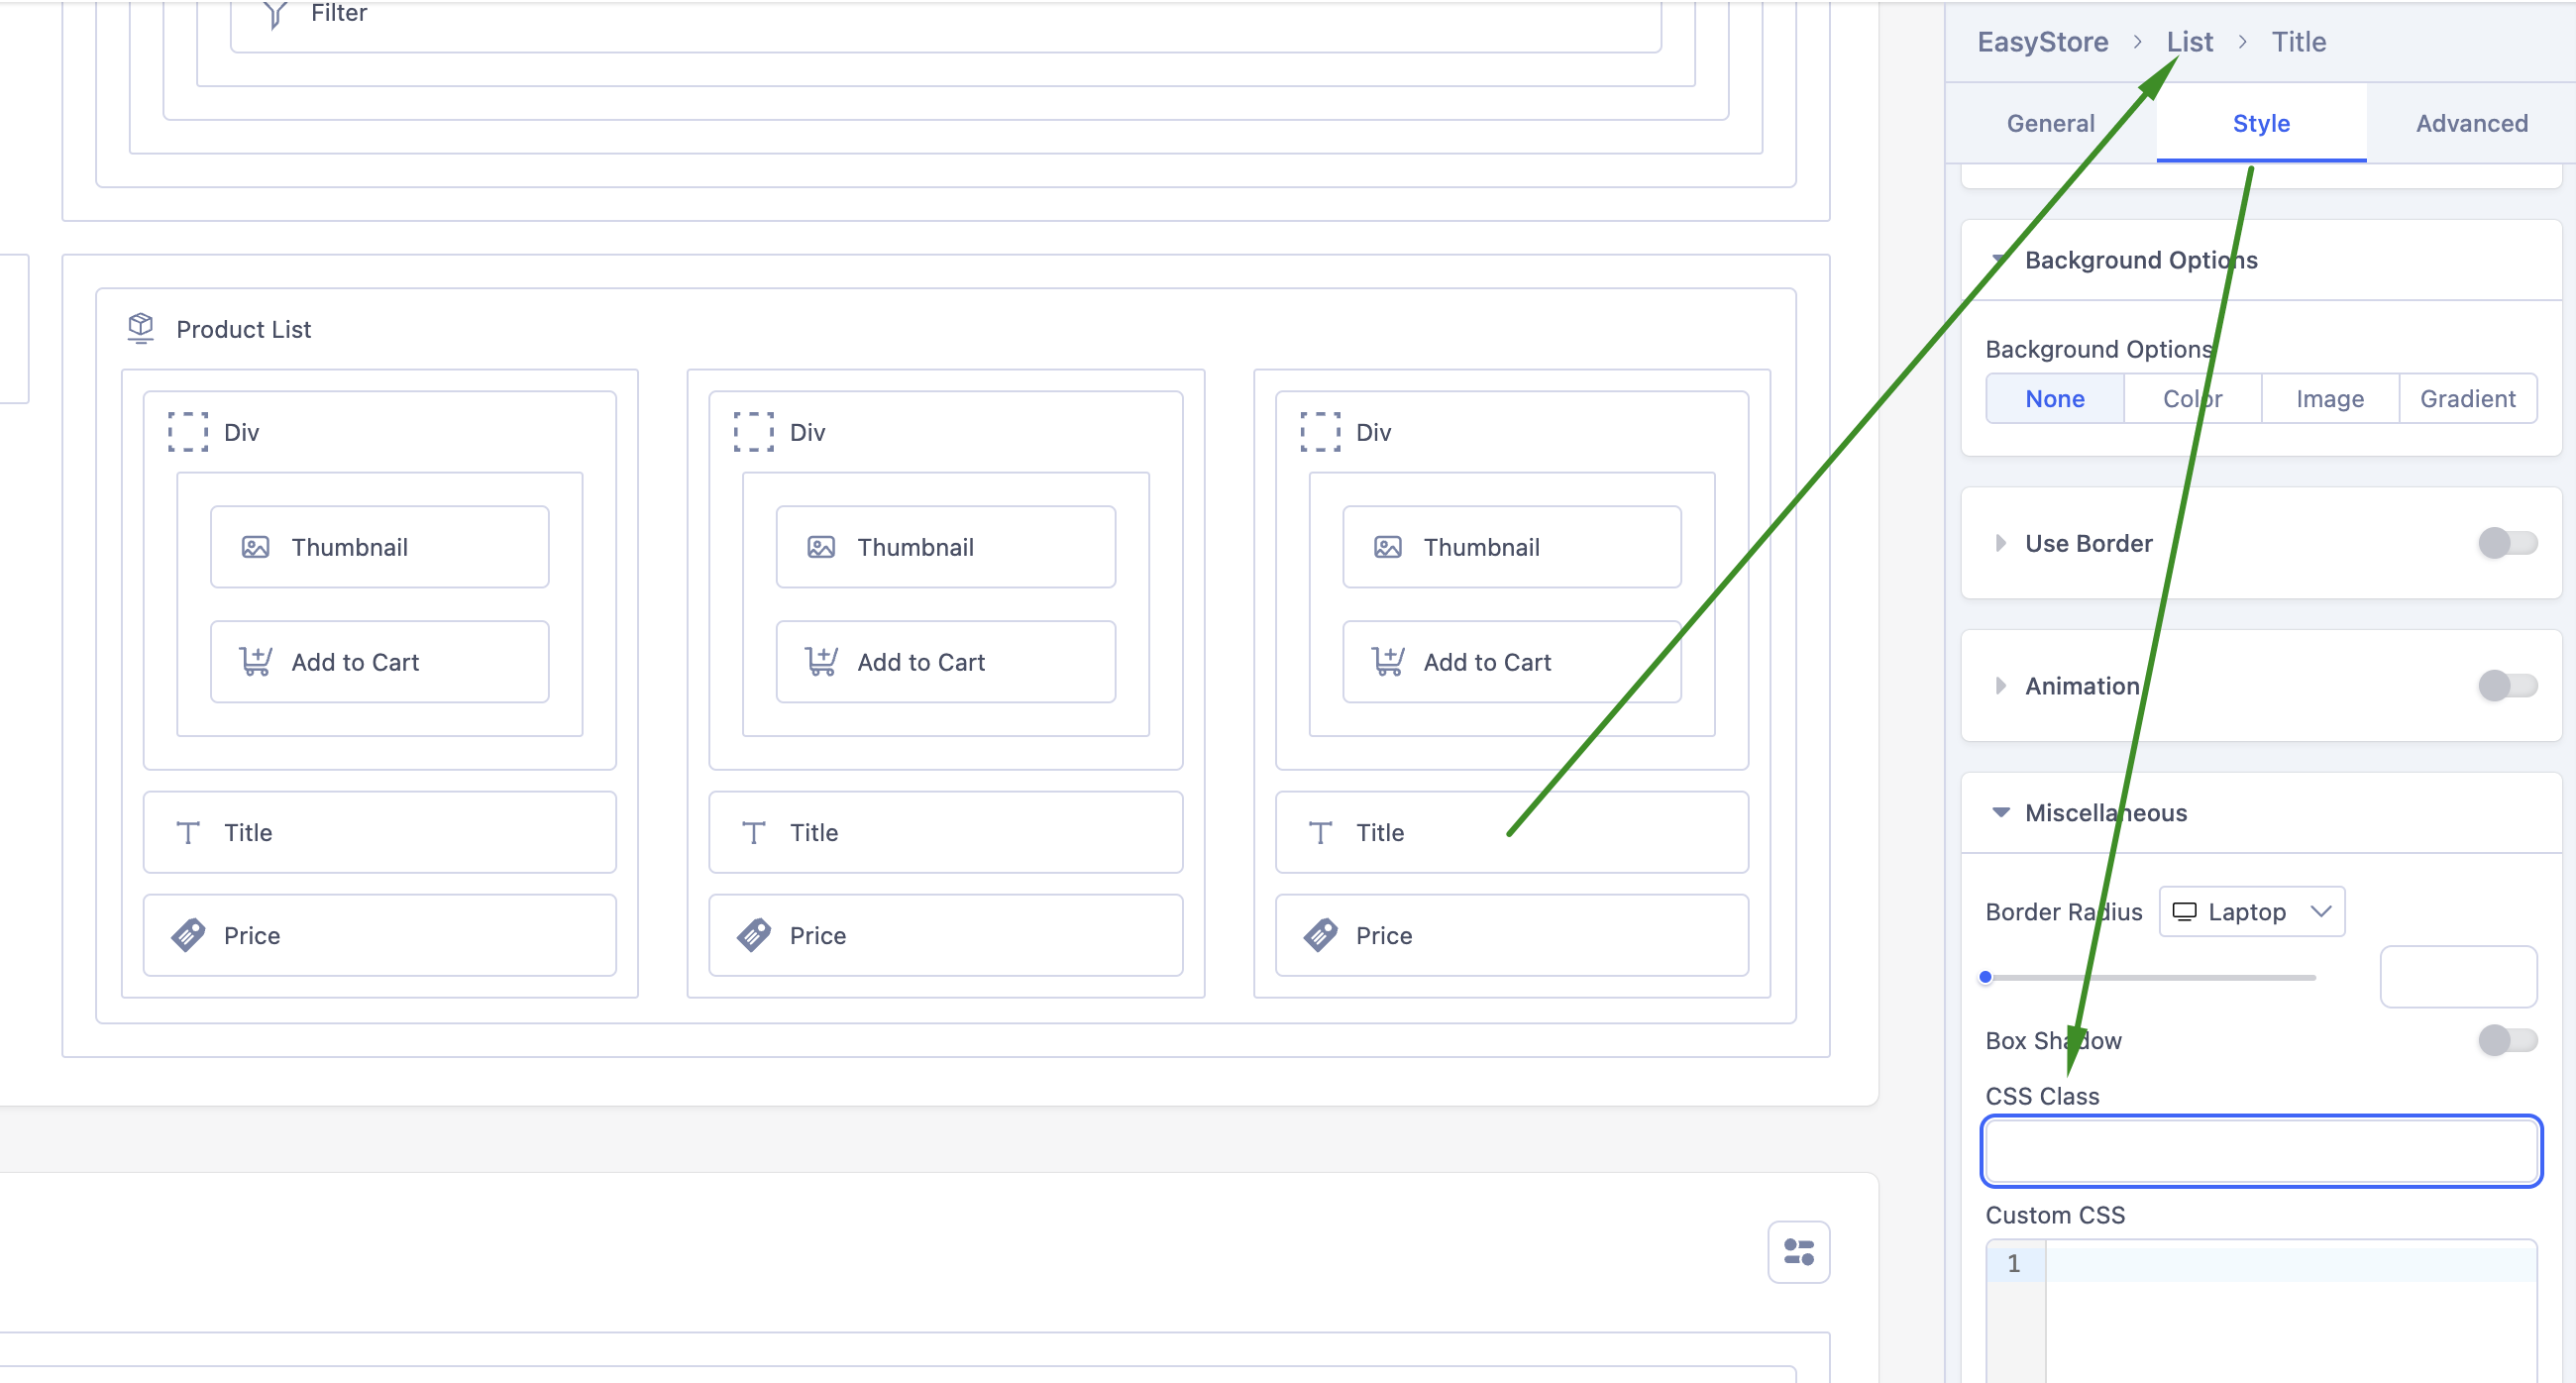2576x1383 pixels.
Task: Switch to the General tab
Action: [2050, 123]
